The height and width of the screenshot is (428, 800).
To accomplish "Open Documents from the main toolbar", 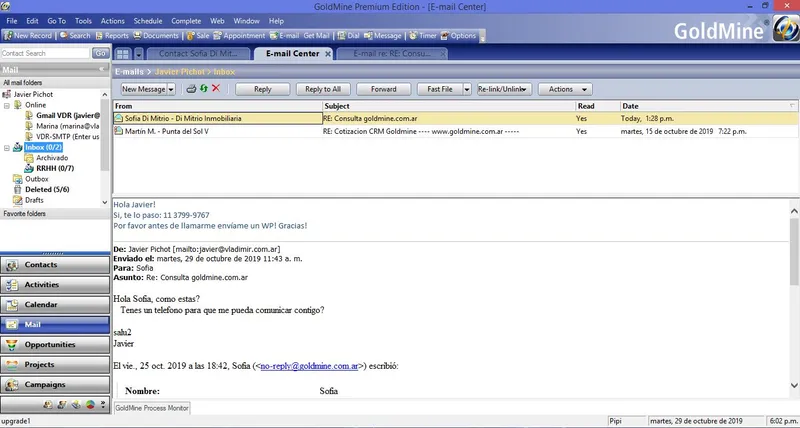I will tap(156, 36).
